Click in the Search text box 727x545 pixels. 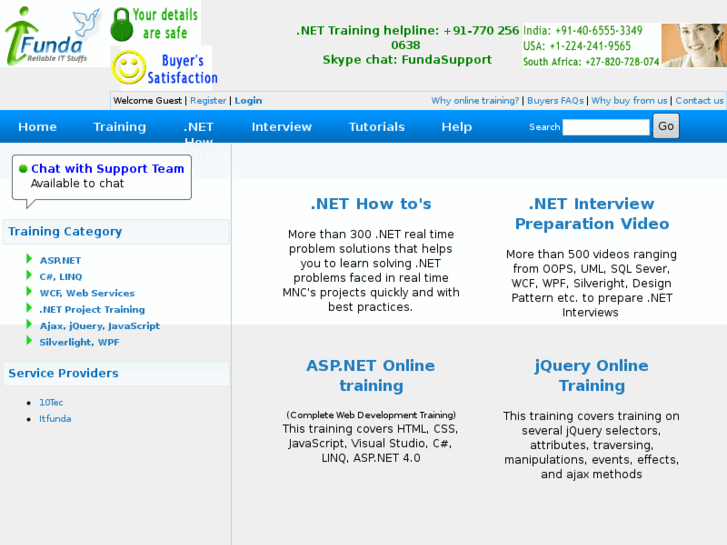pos(606,127)
